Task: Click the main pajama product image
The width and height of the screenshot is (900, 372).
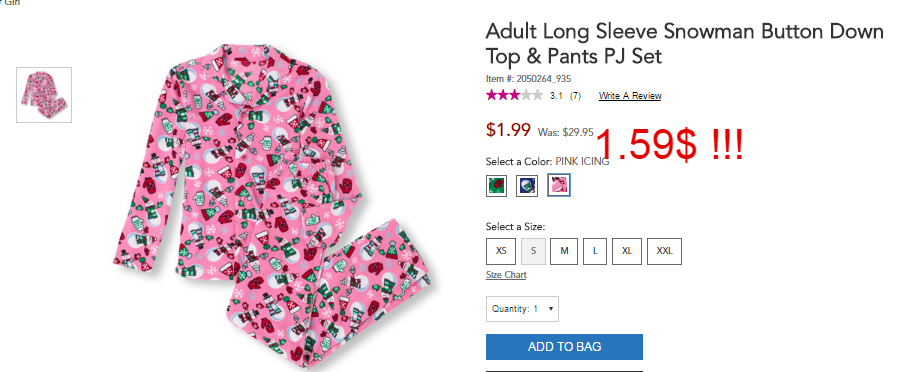Action: 272,207
